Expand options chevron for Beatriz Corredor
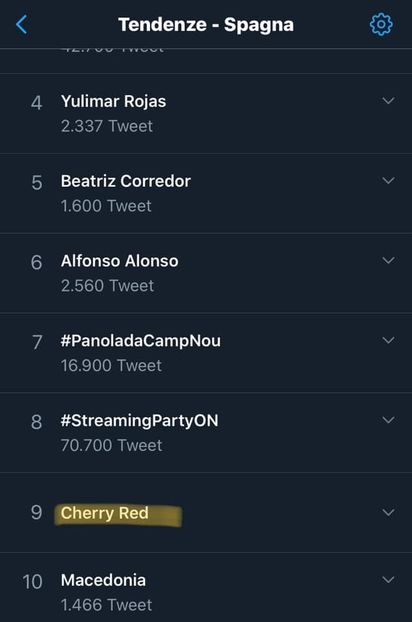The image size is (412, 622). pyautogui.click(x=388, y=180)
